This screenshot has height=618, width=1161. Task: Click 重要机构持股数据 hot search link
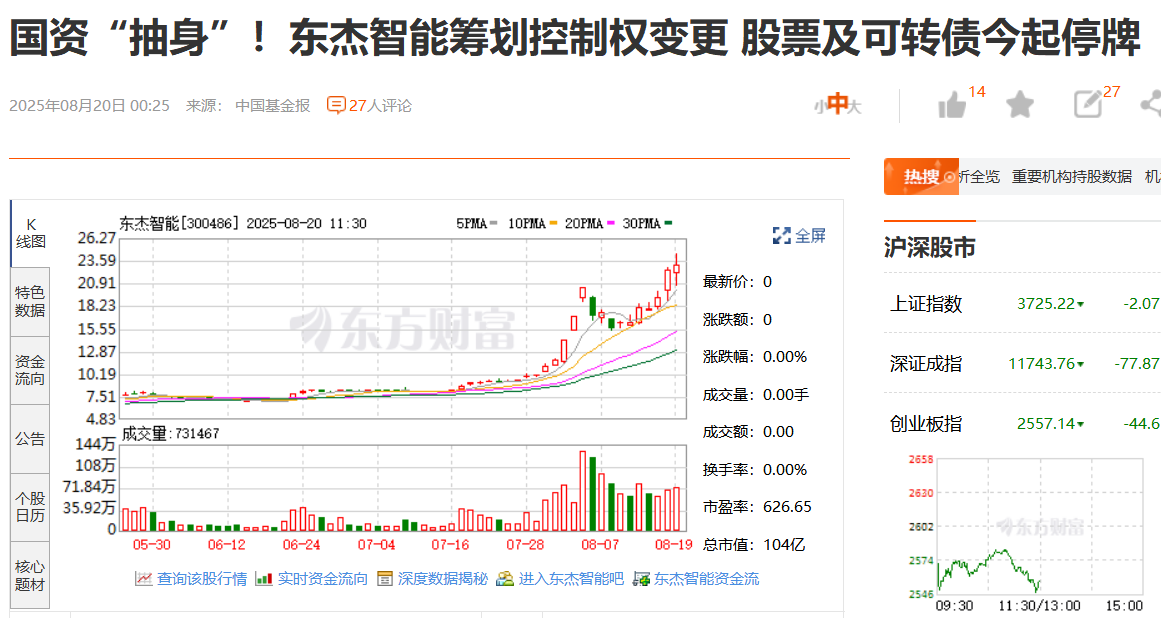coord(1071,177)
